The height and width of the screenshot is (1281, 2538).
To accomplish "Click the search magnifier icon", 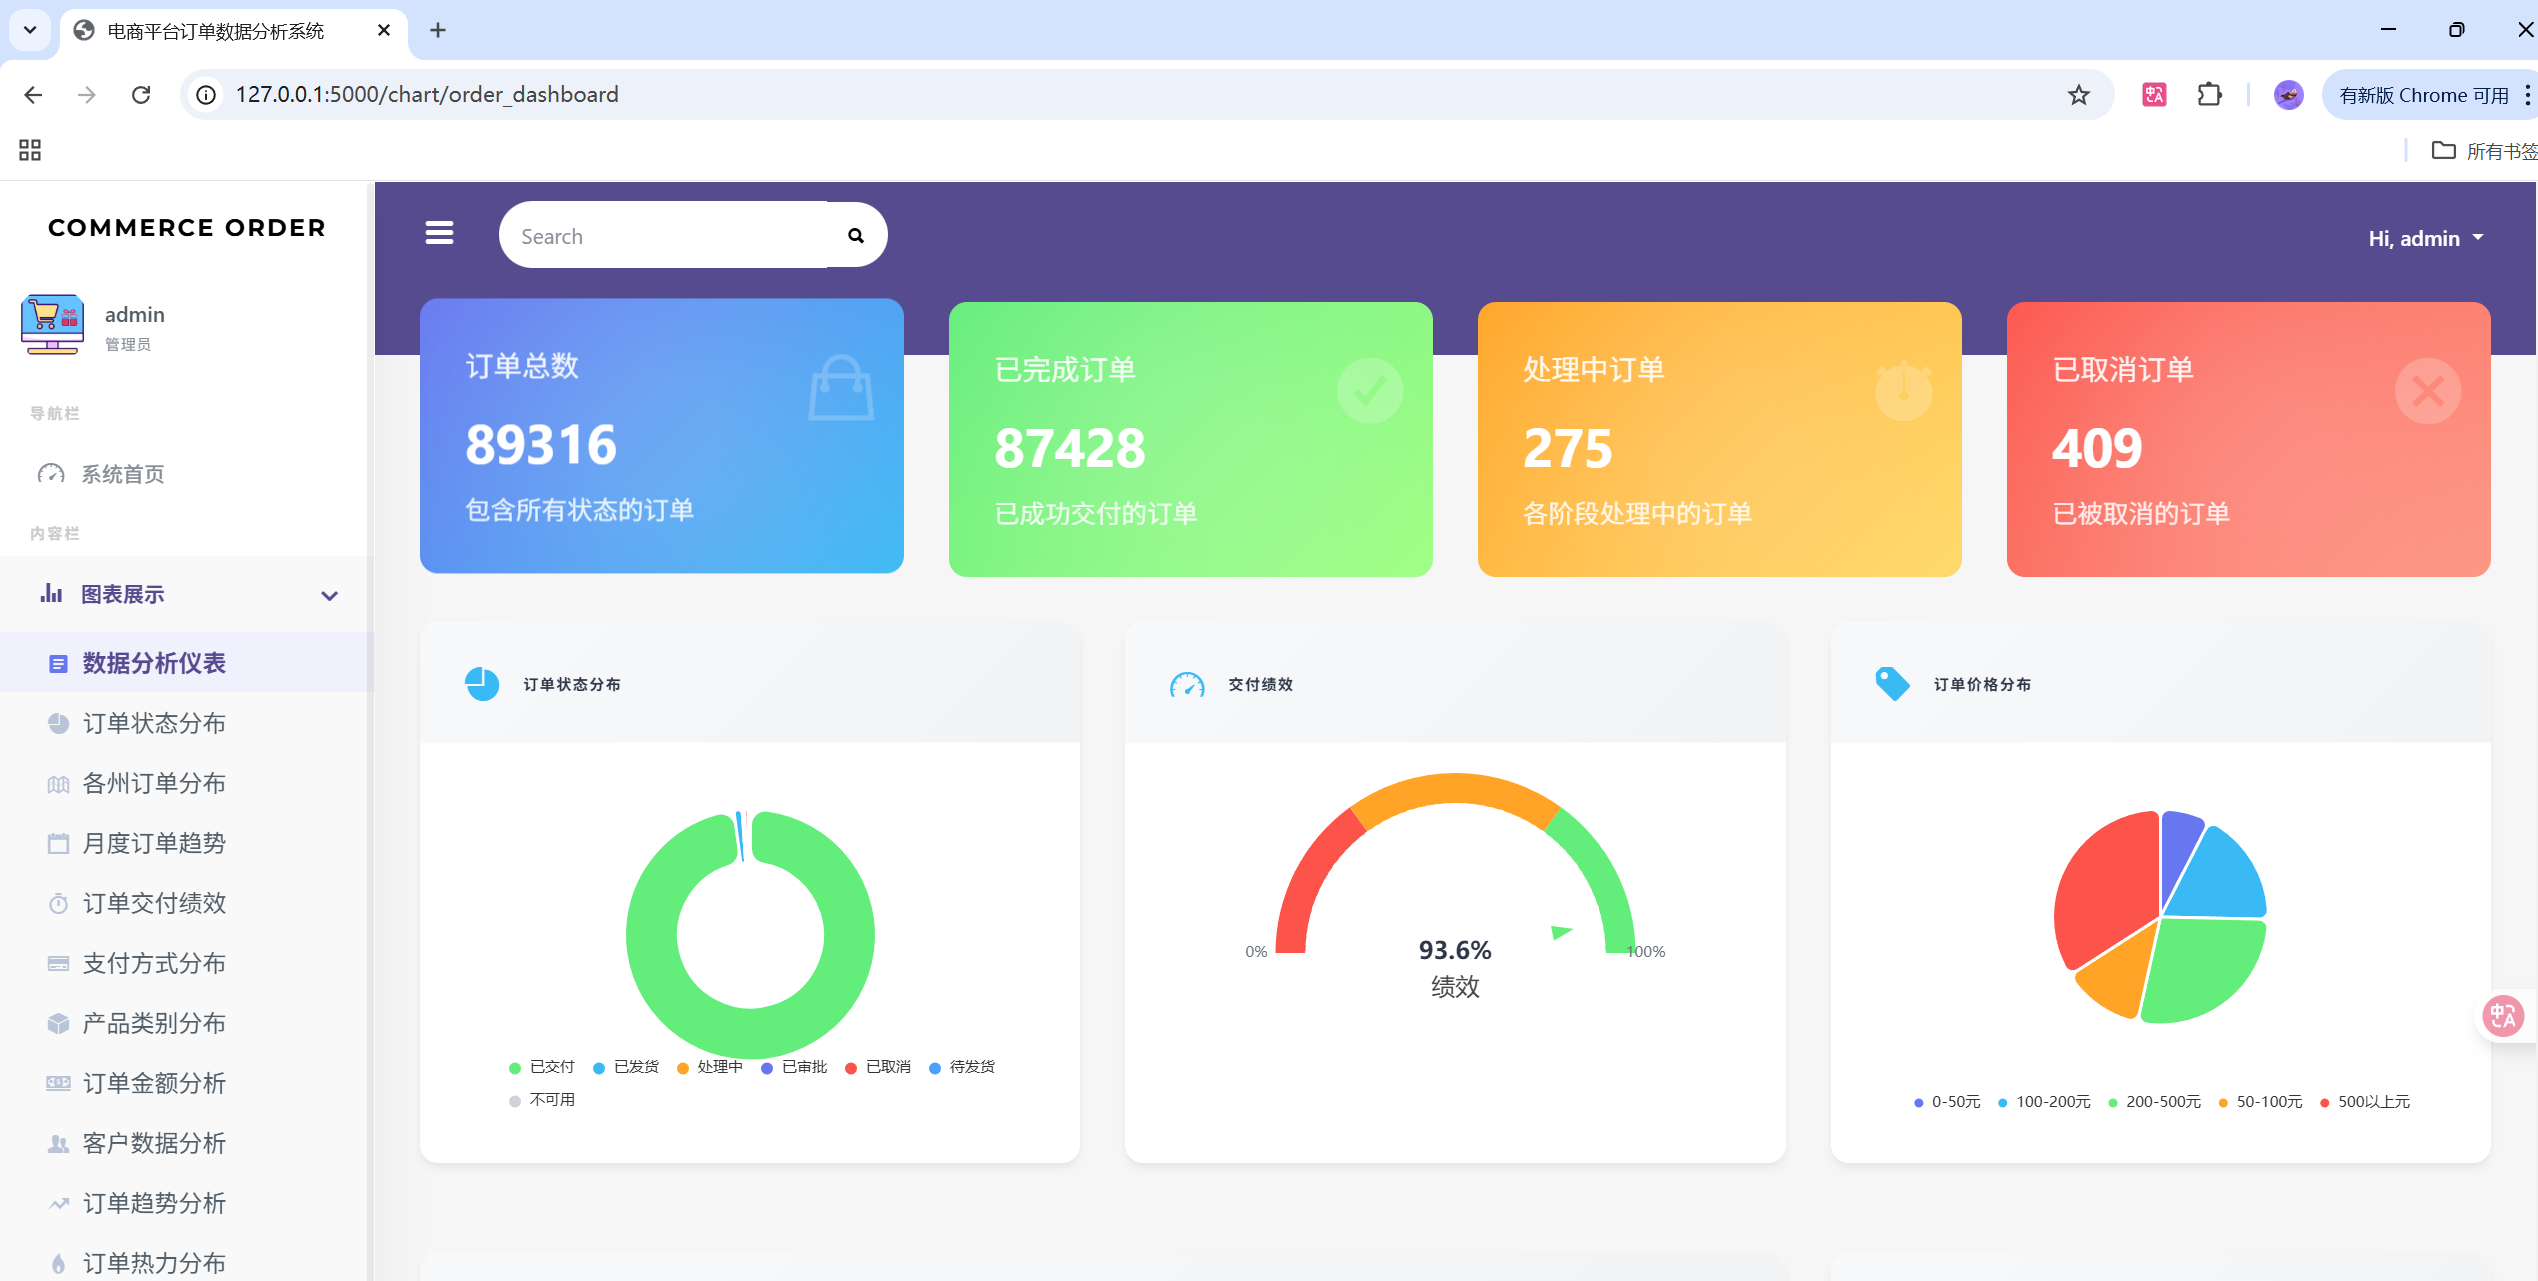I will pos(855,236).
